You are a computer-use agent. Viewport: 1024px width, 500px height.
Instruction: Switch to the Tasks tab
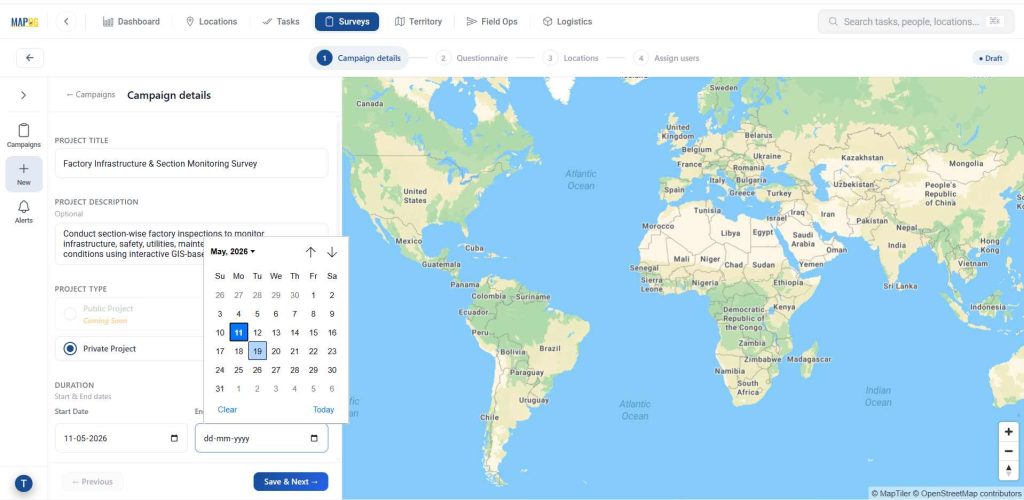point(281,22)
